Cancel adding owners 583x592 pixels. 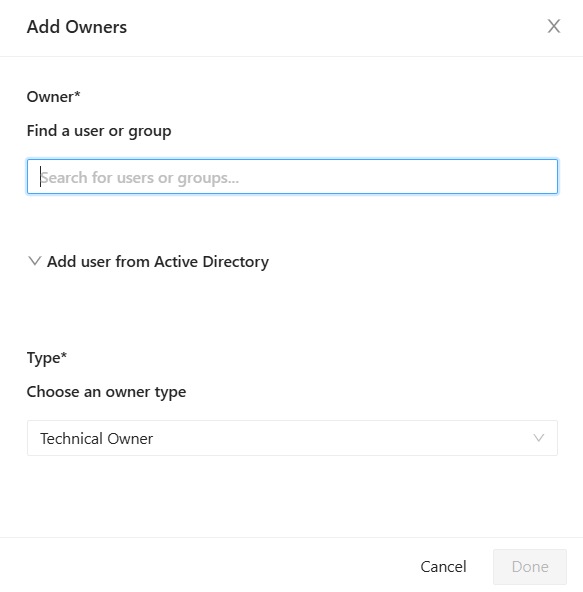point(443,567)
